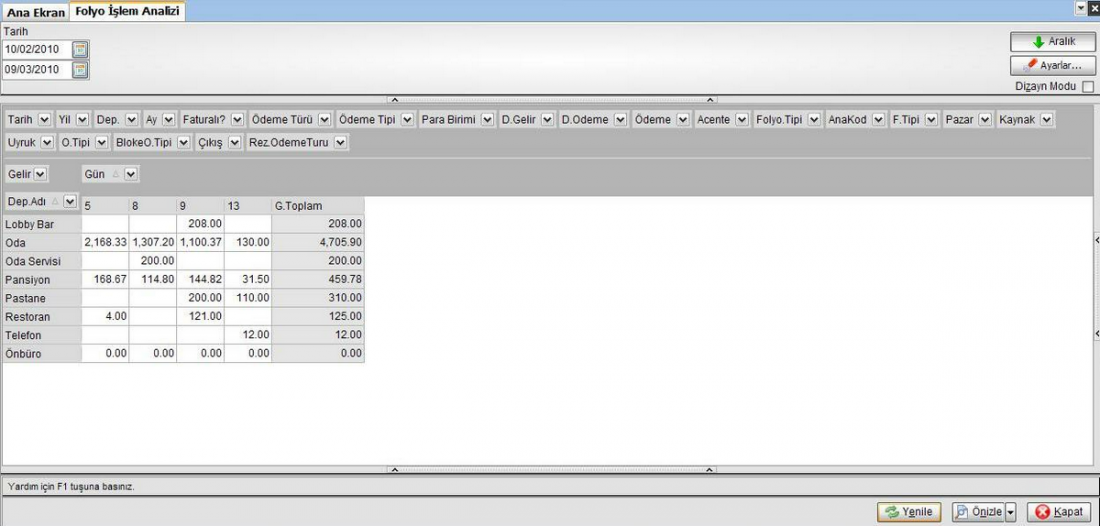The image size is (1100, 526).
Task: Click the Aralık button
Action: 1053,42
